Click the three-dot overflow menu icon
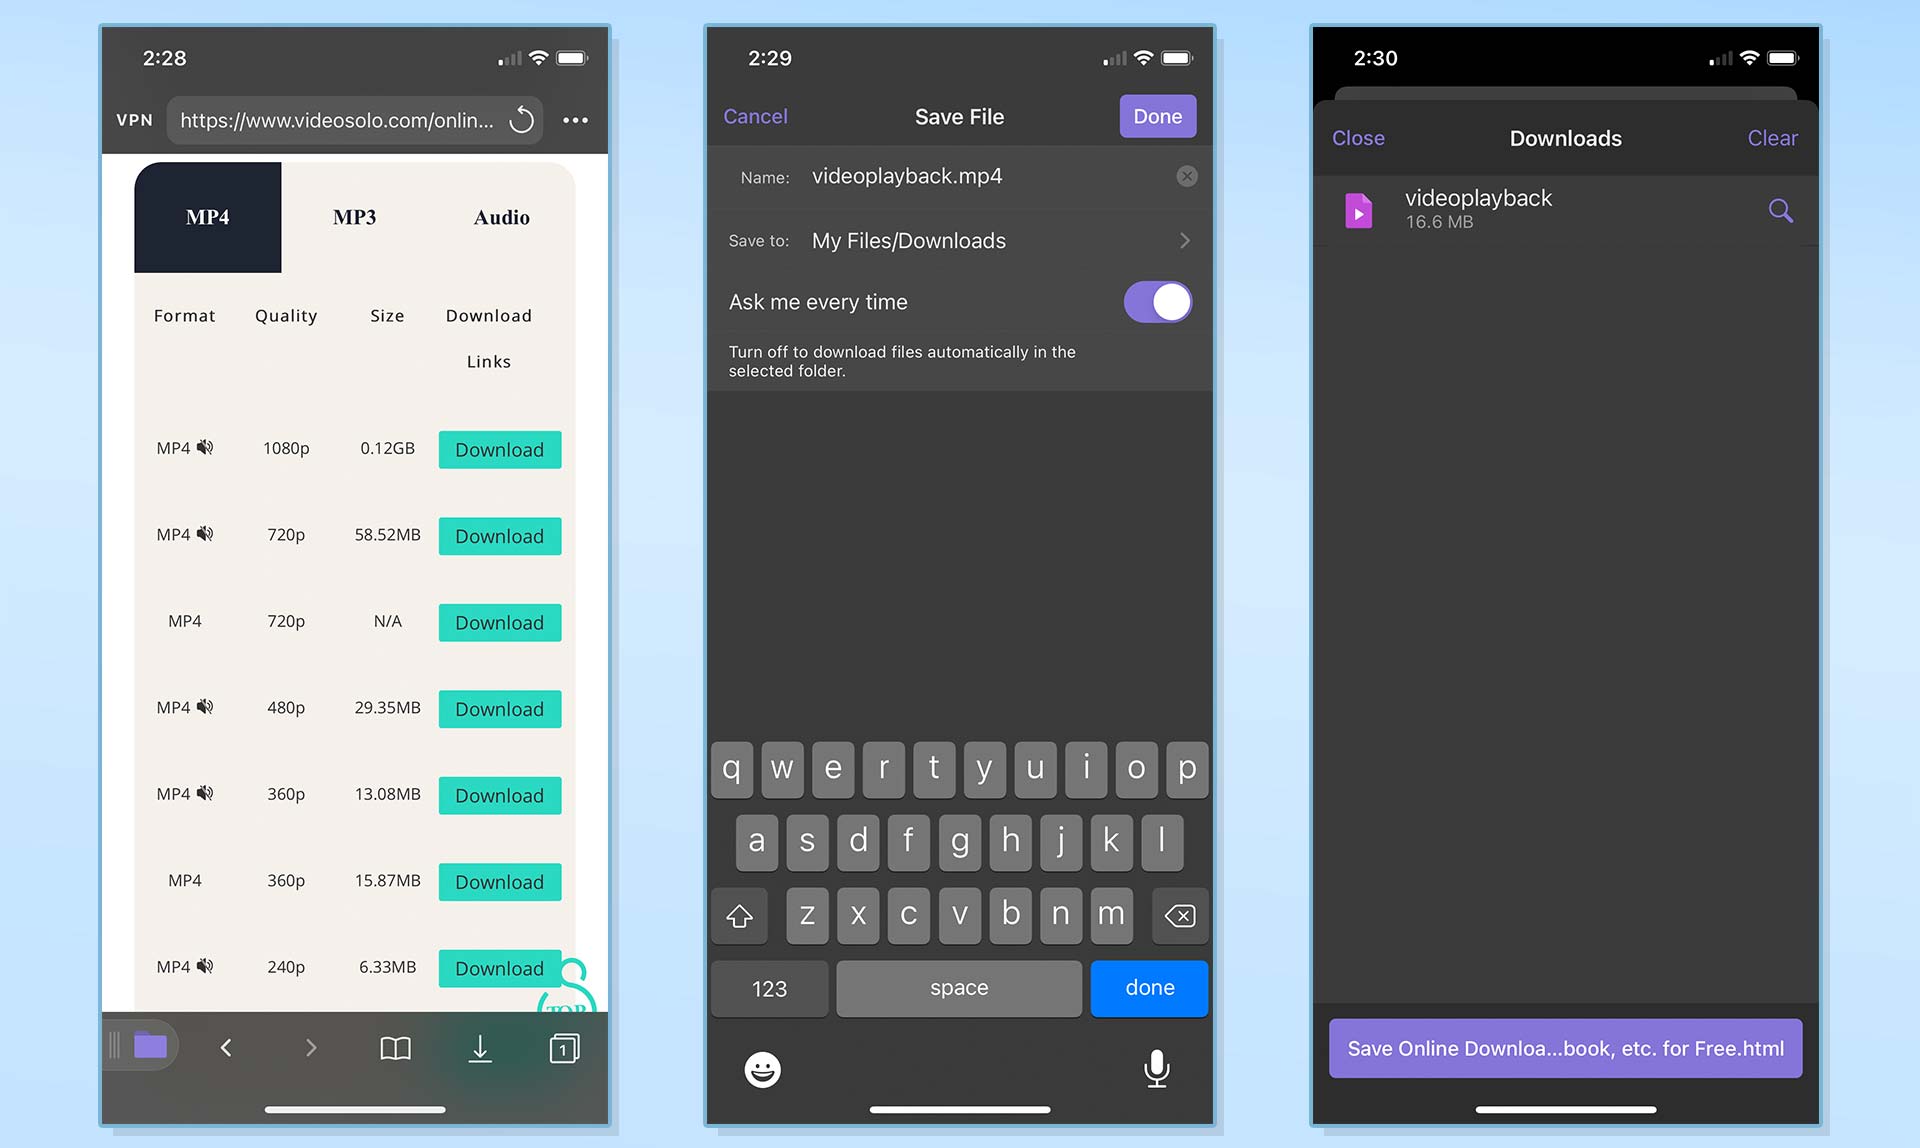This screenshot has width=1920, height=1148. tap(578, 120)
